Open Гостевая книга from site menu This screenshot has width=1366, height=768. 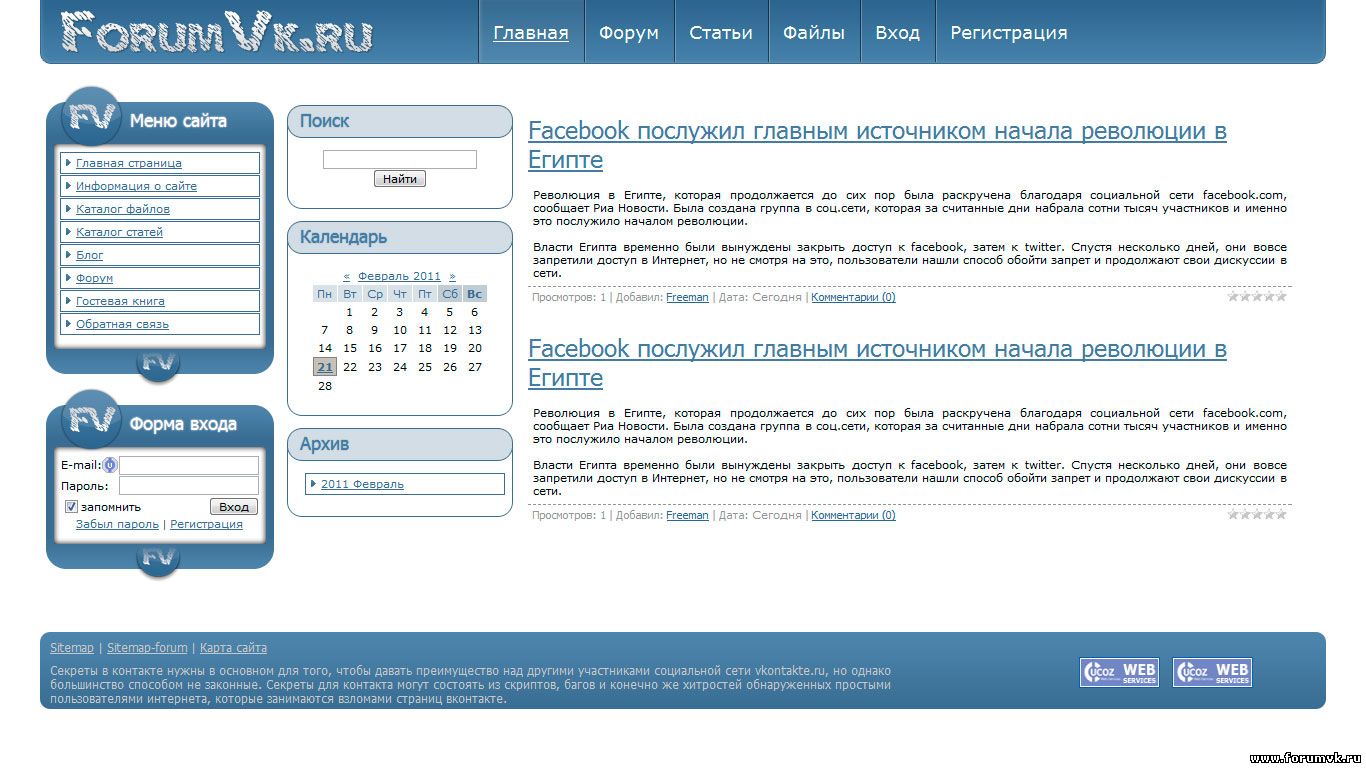click(x=160, y=301)
